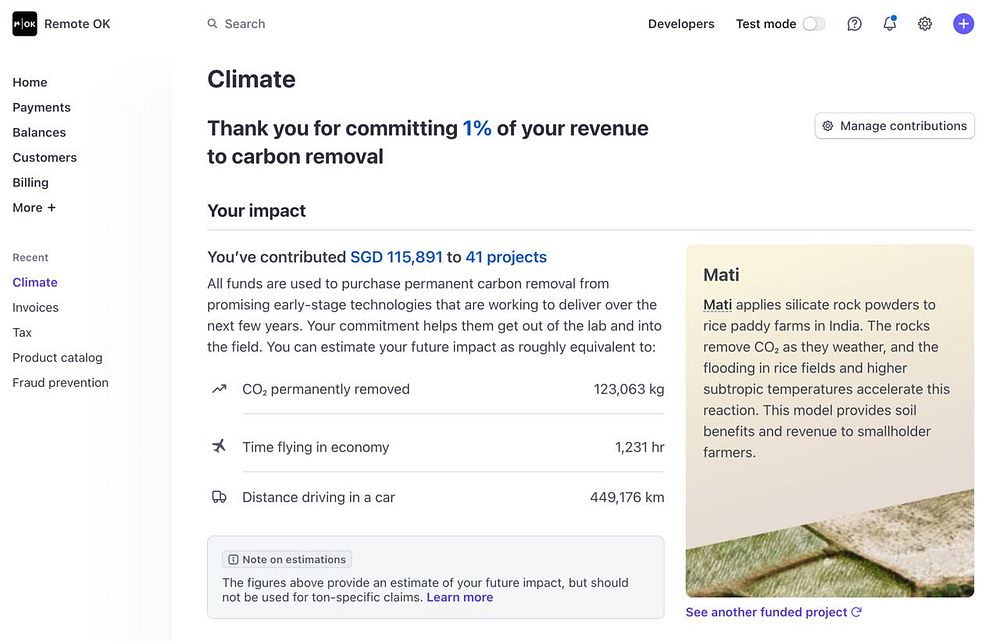Expand the More sidebar menu
Screen dimensions: 1000x641
[34, 208]
